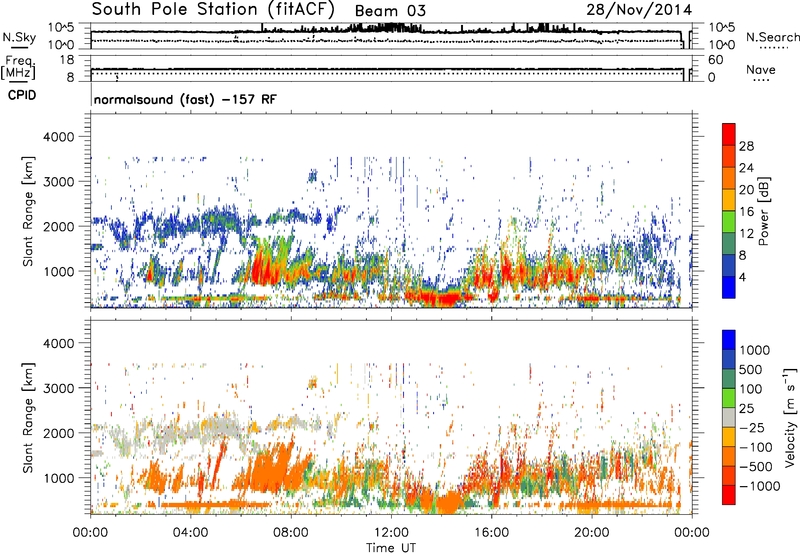The height and width of the screenshot is (554, 800).
Task: Click the '16:00' time tick label
Action: tap(491, 533)
